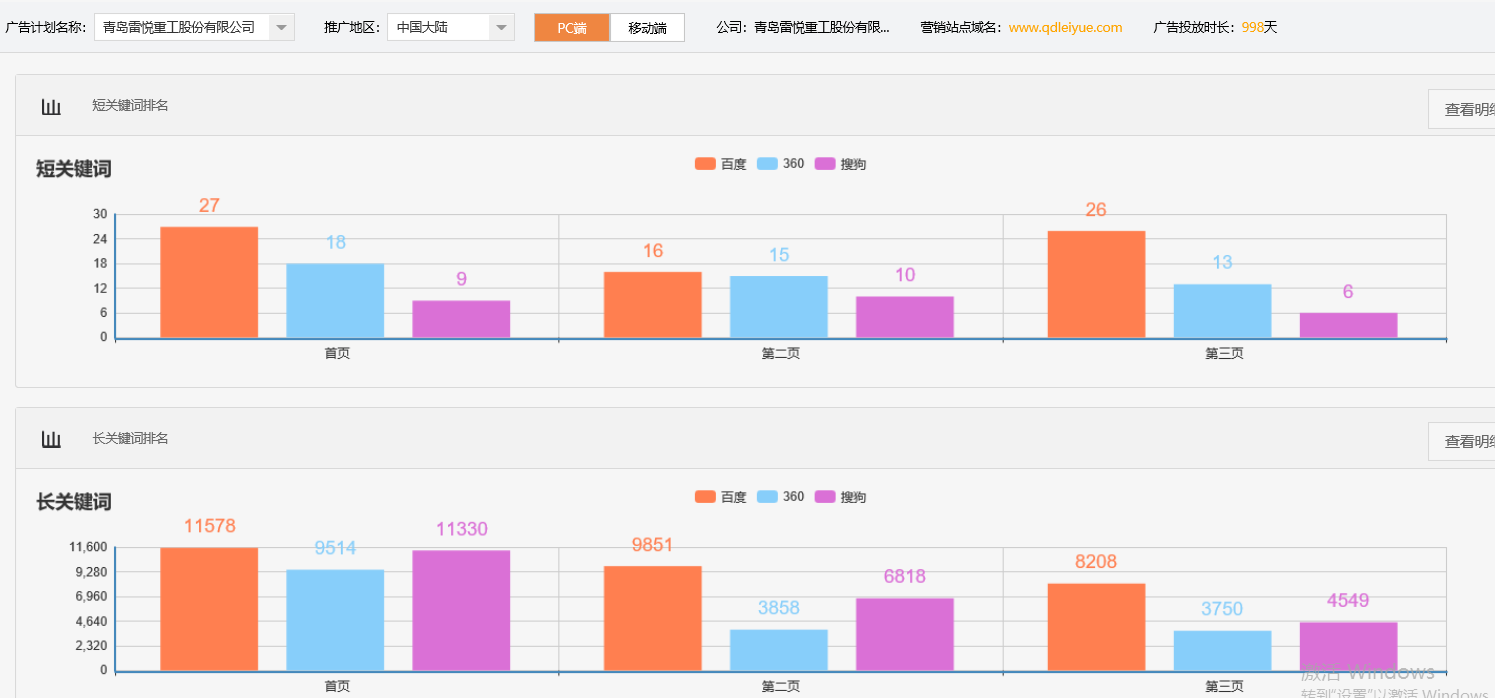This screenshot has height=698, width=1495.
Task: Click the 搜狗 首页 bar showing 11330
Action: click(461, 610)
